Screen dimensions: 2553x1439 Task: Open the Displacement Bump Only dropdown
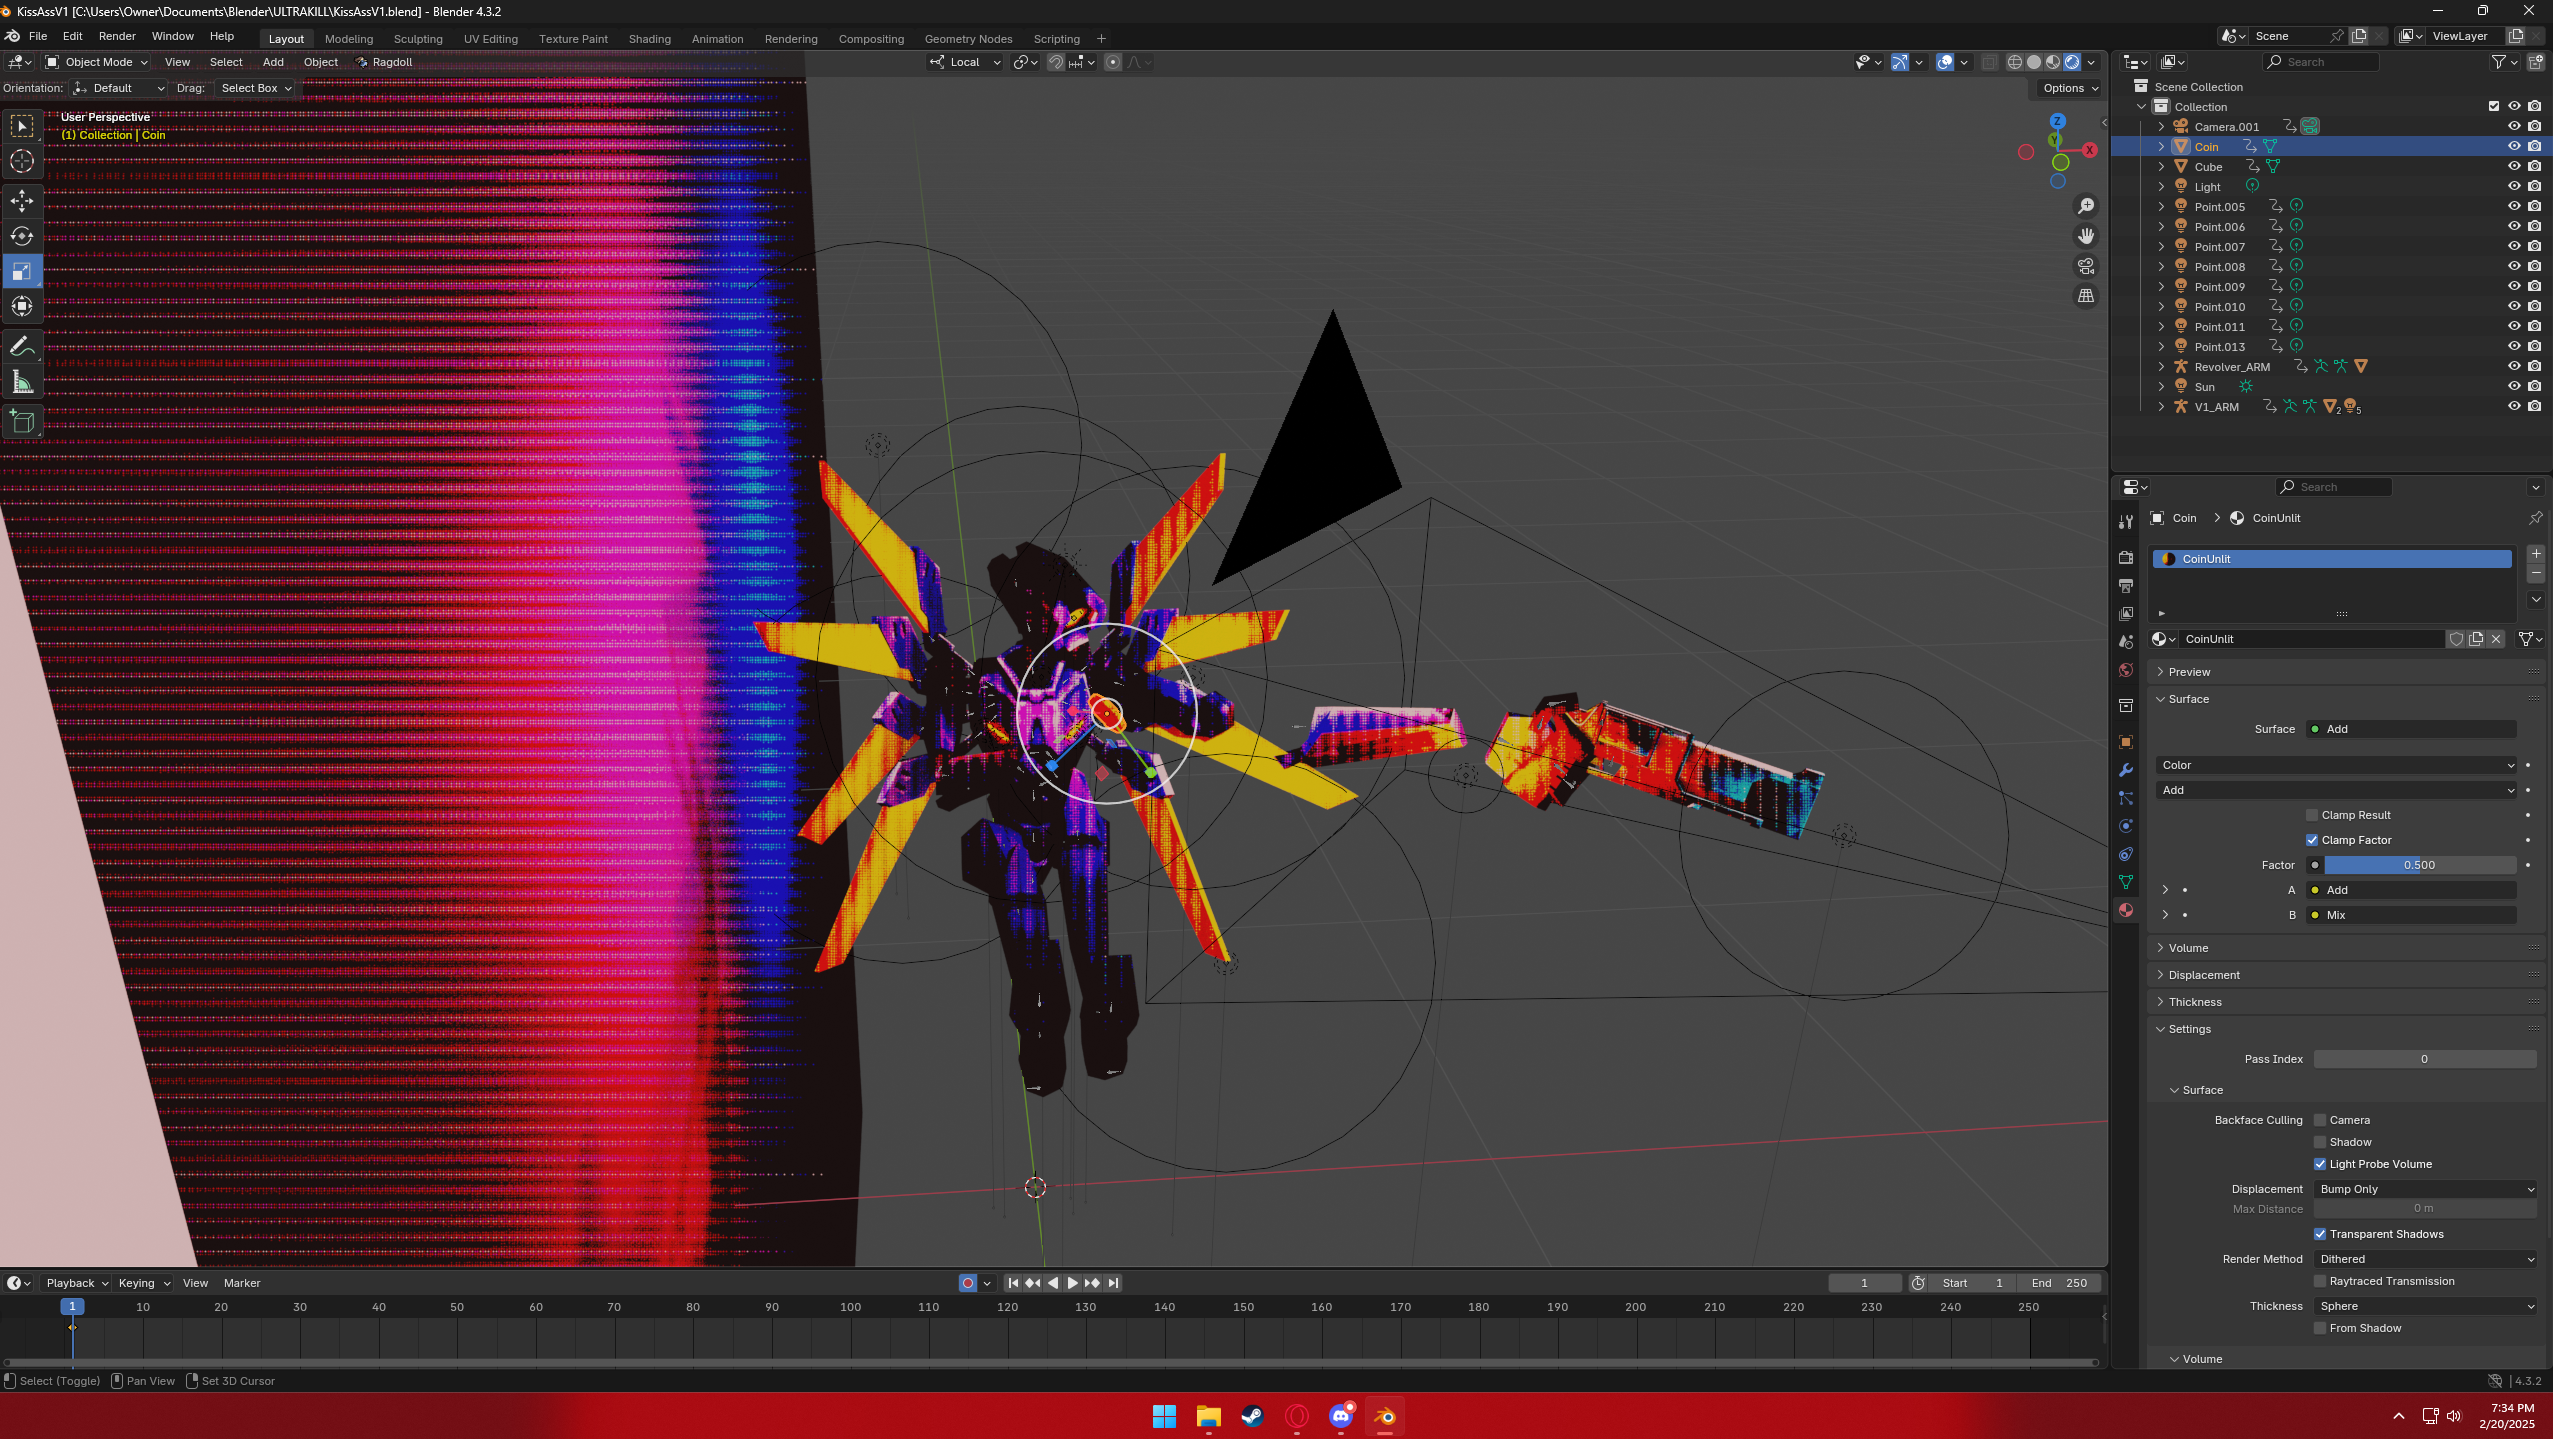click(x=2426, y=1189)
